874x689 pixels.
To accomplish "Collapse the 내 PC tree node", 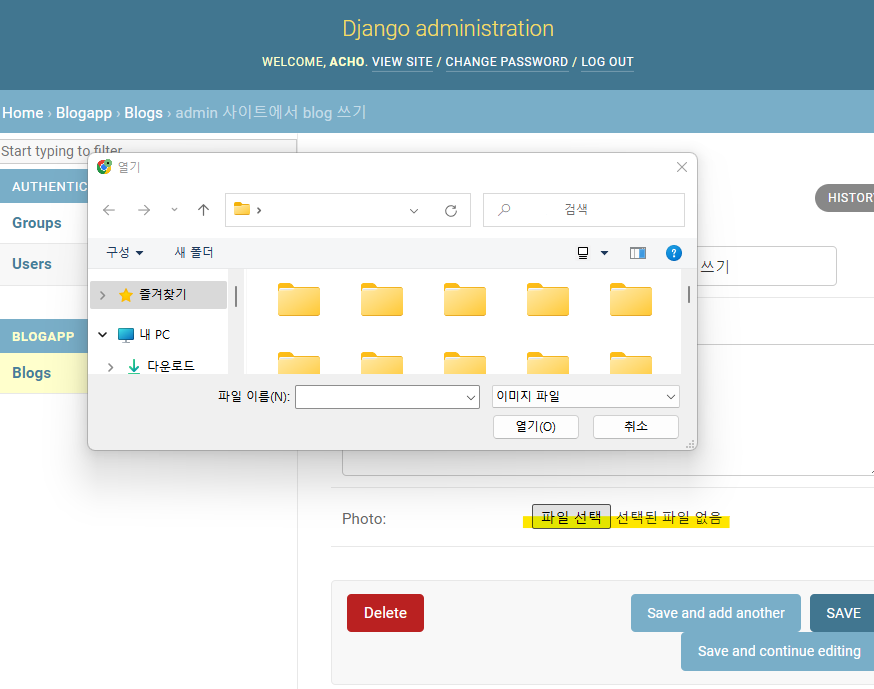I will [x=103, y=334].
